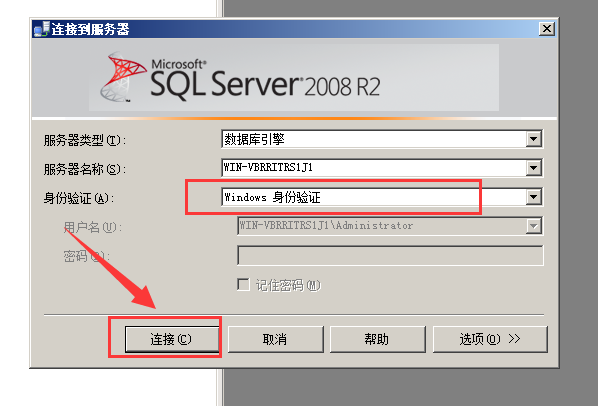Viewport: 598px width, 406px height.
Task: Click the 用户名 Administrator field
Action: pyautogui.click(x=381, y=226)
